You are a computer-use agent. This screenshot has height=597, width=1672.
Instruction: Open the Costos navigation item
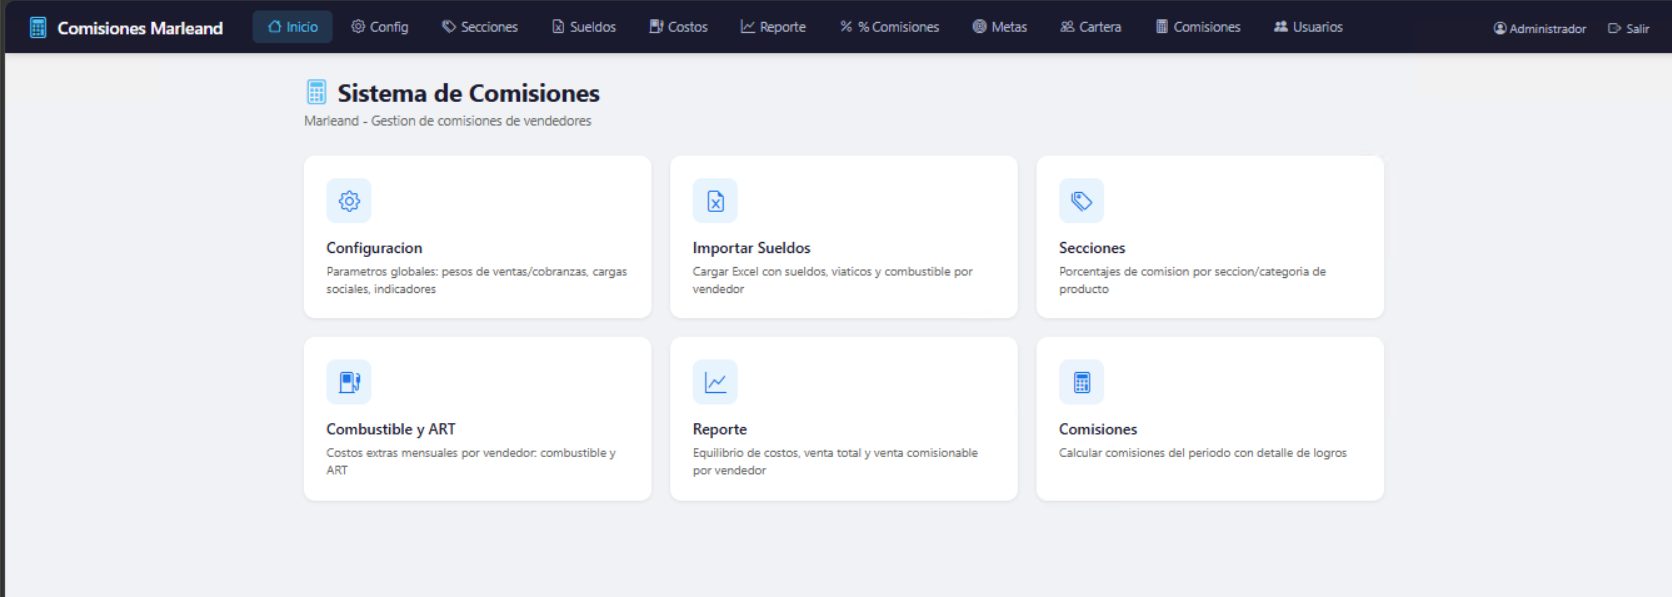tap(678, 27)
